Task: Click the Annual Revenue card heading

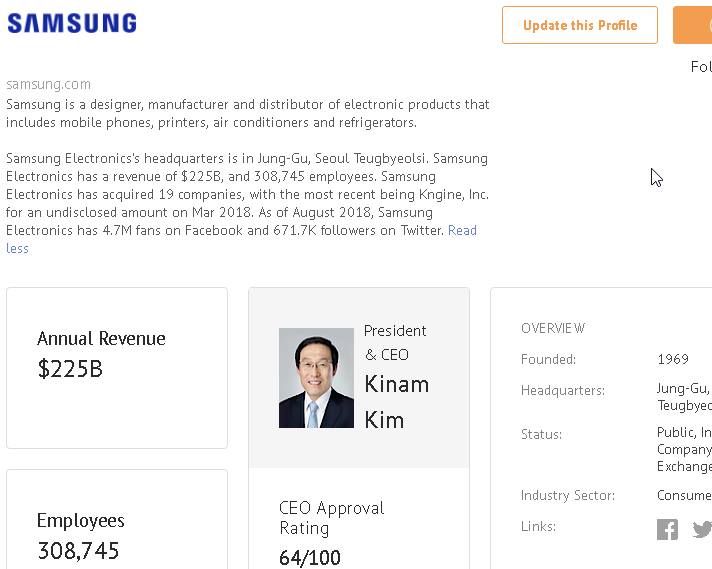Action: click(101, 338)
